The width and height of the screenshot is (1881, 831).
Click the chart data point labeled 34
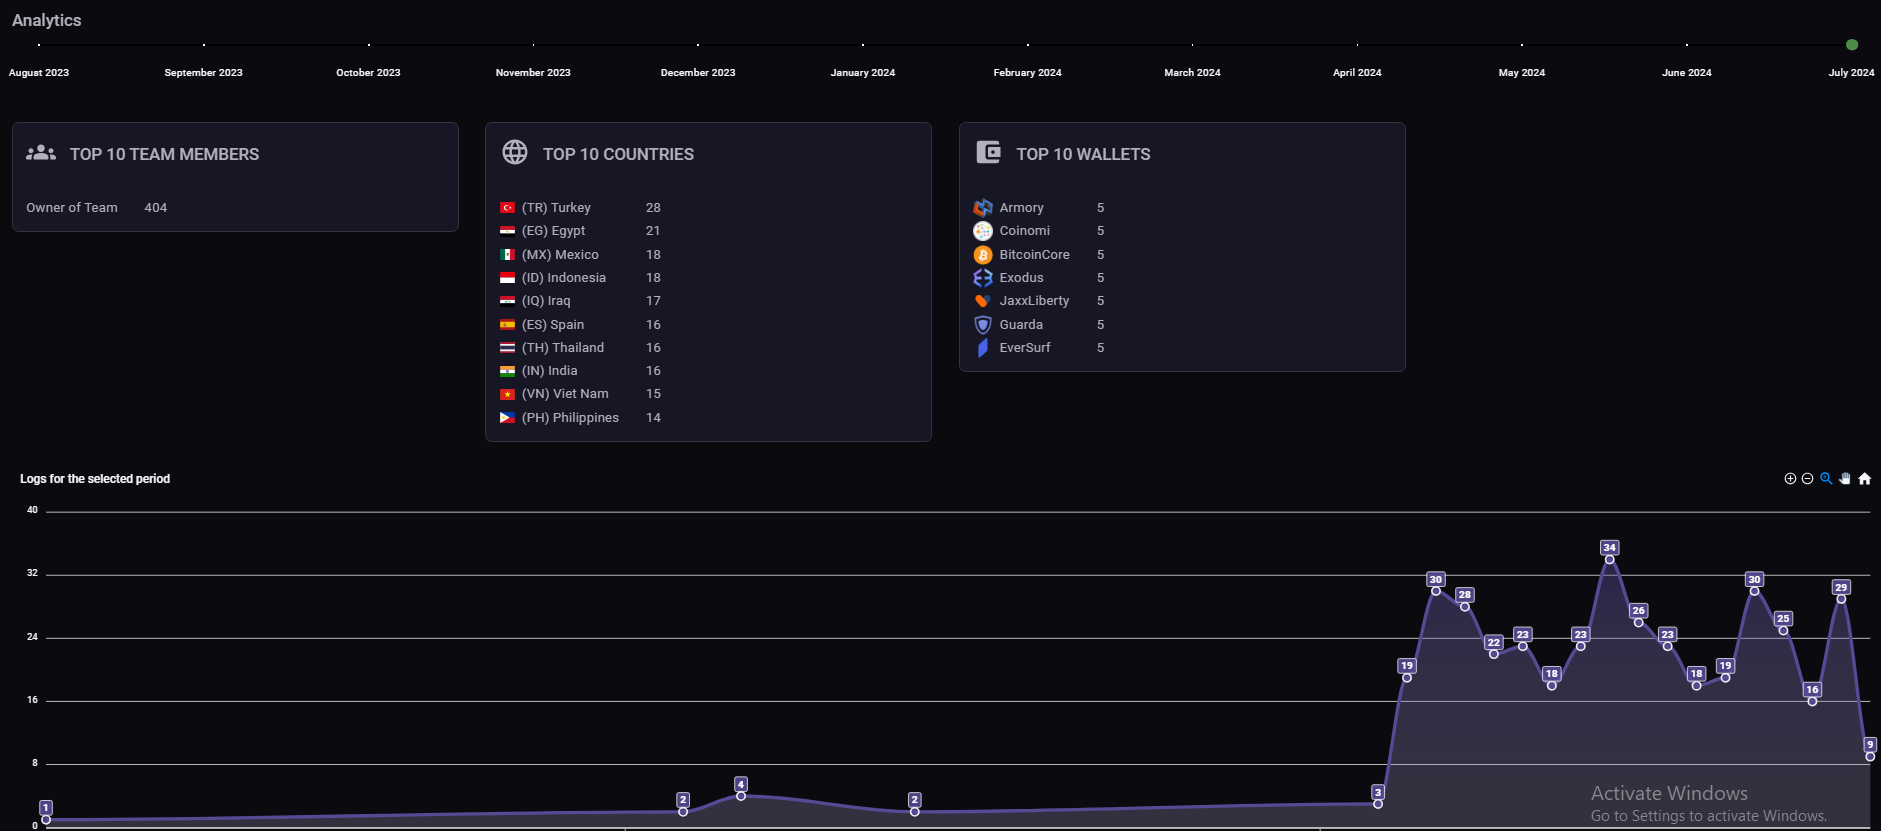(1609, 559)
